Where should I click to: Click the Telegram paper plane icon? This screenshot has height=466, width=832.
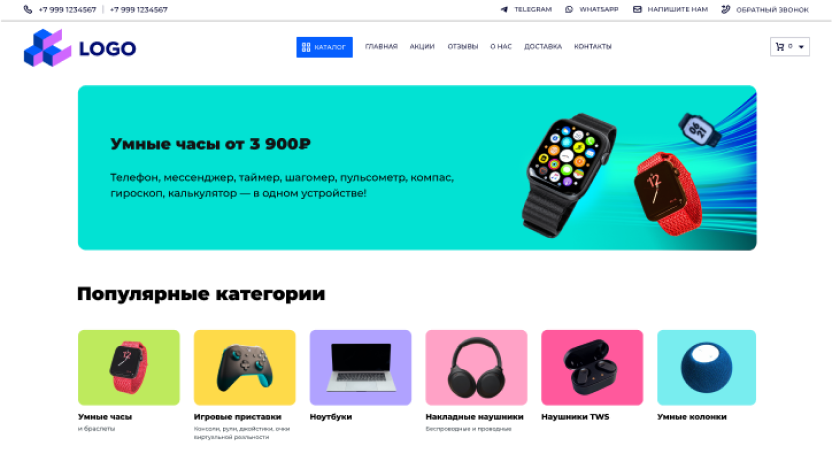point(504,10)
